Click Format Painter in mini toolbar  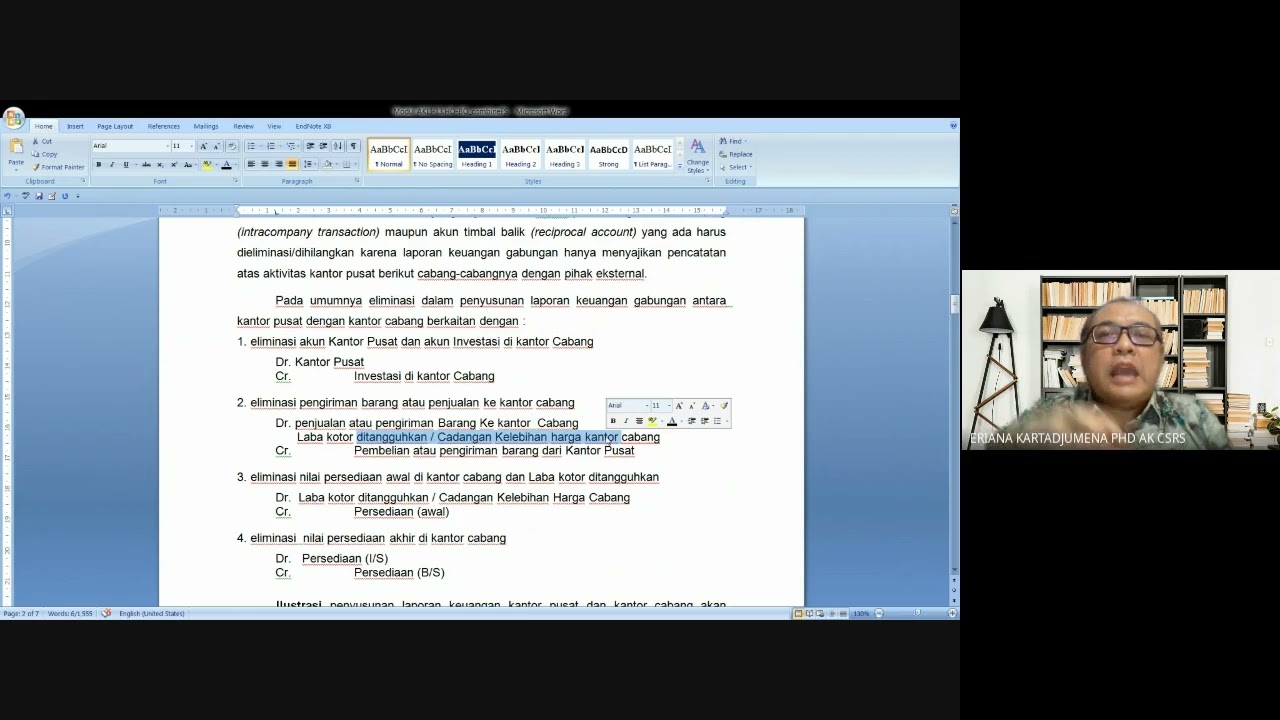[x=724, y=406]
